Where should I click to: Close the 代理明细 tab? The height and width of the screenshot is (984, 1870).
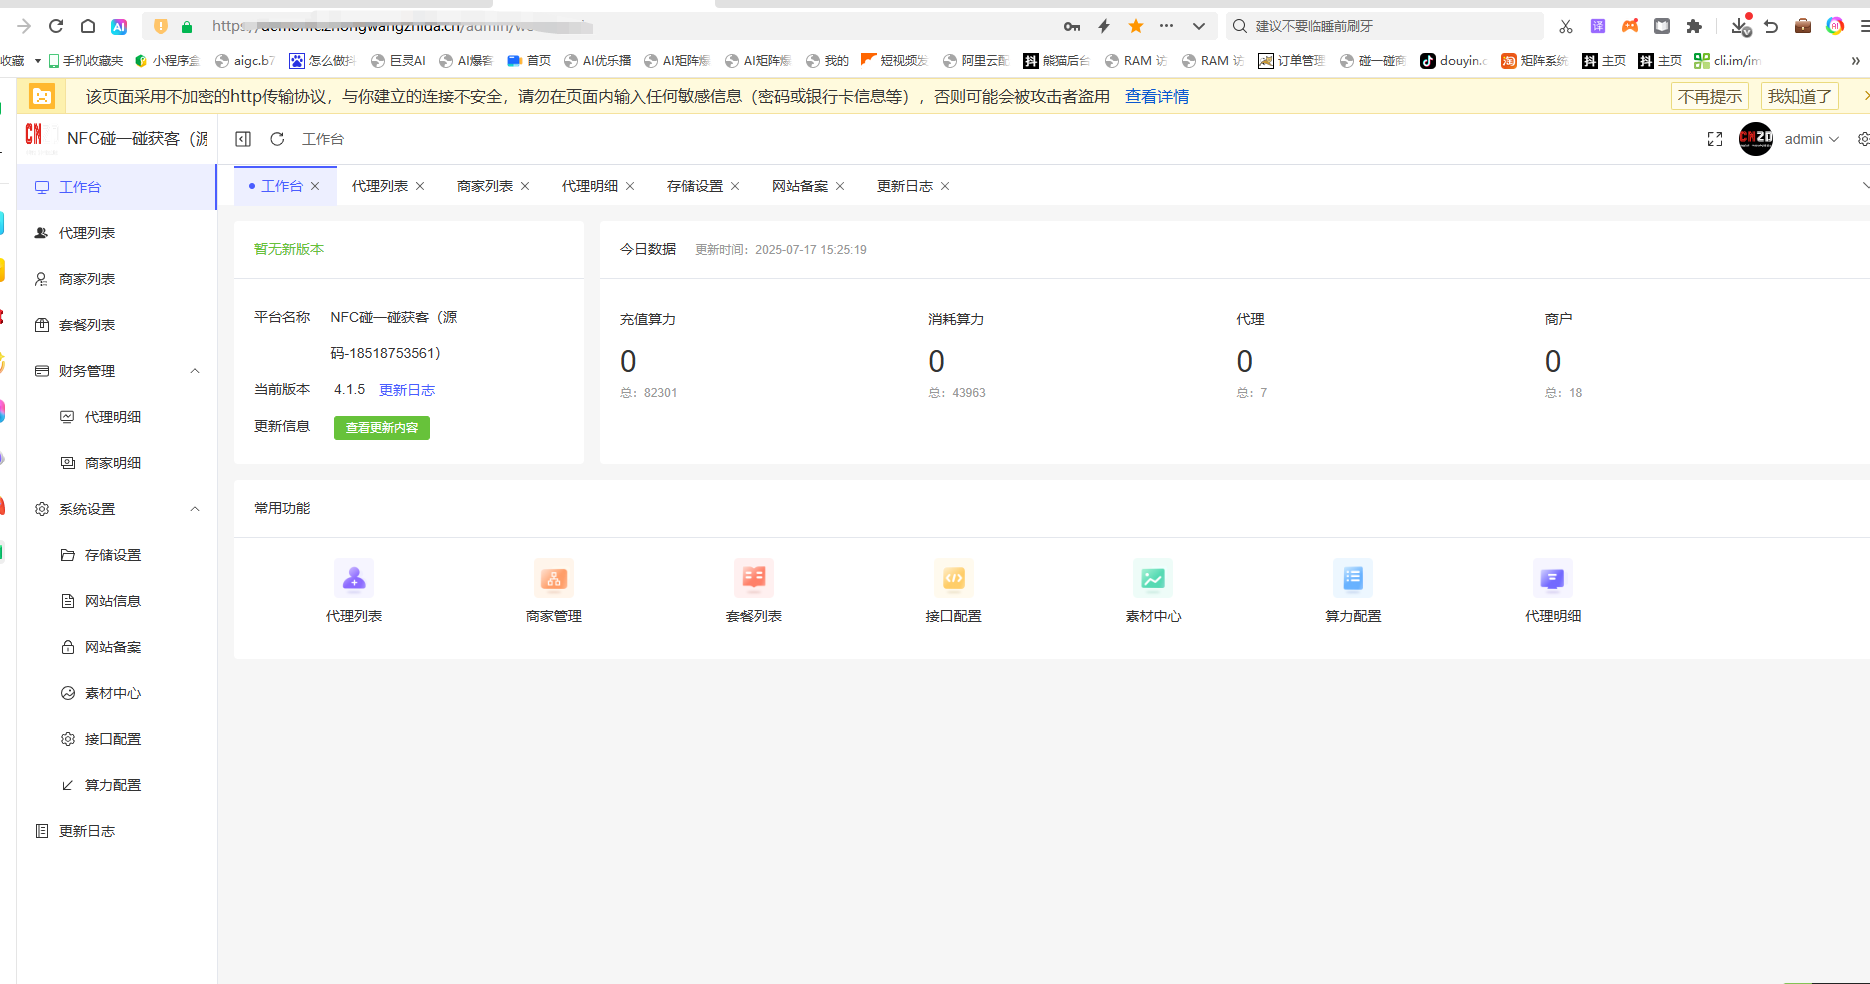[630, 186]
